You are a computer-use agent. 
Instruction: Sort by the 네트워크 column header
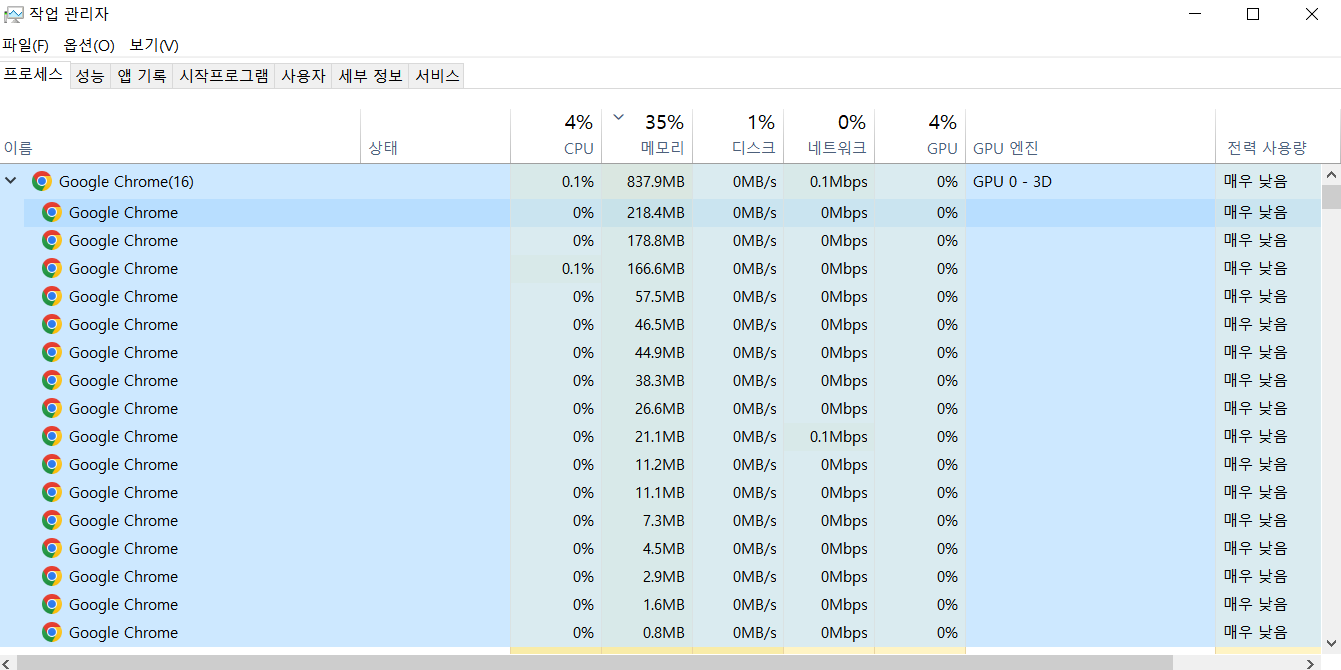[x=829, y=136]
